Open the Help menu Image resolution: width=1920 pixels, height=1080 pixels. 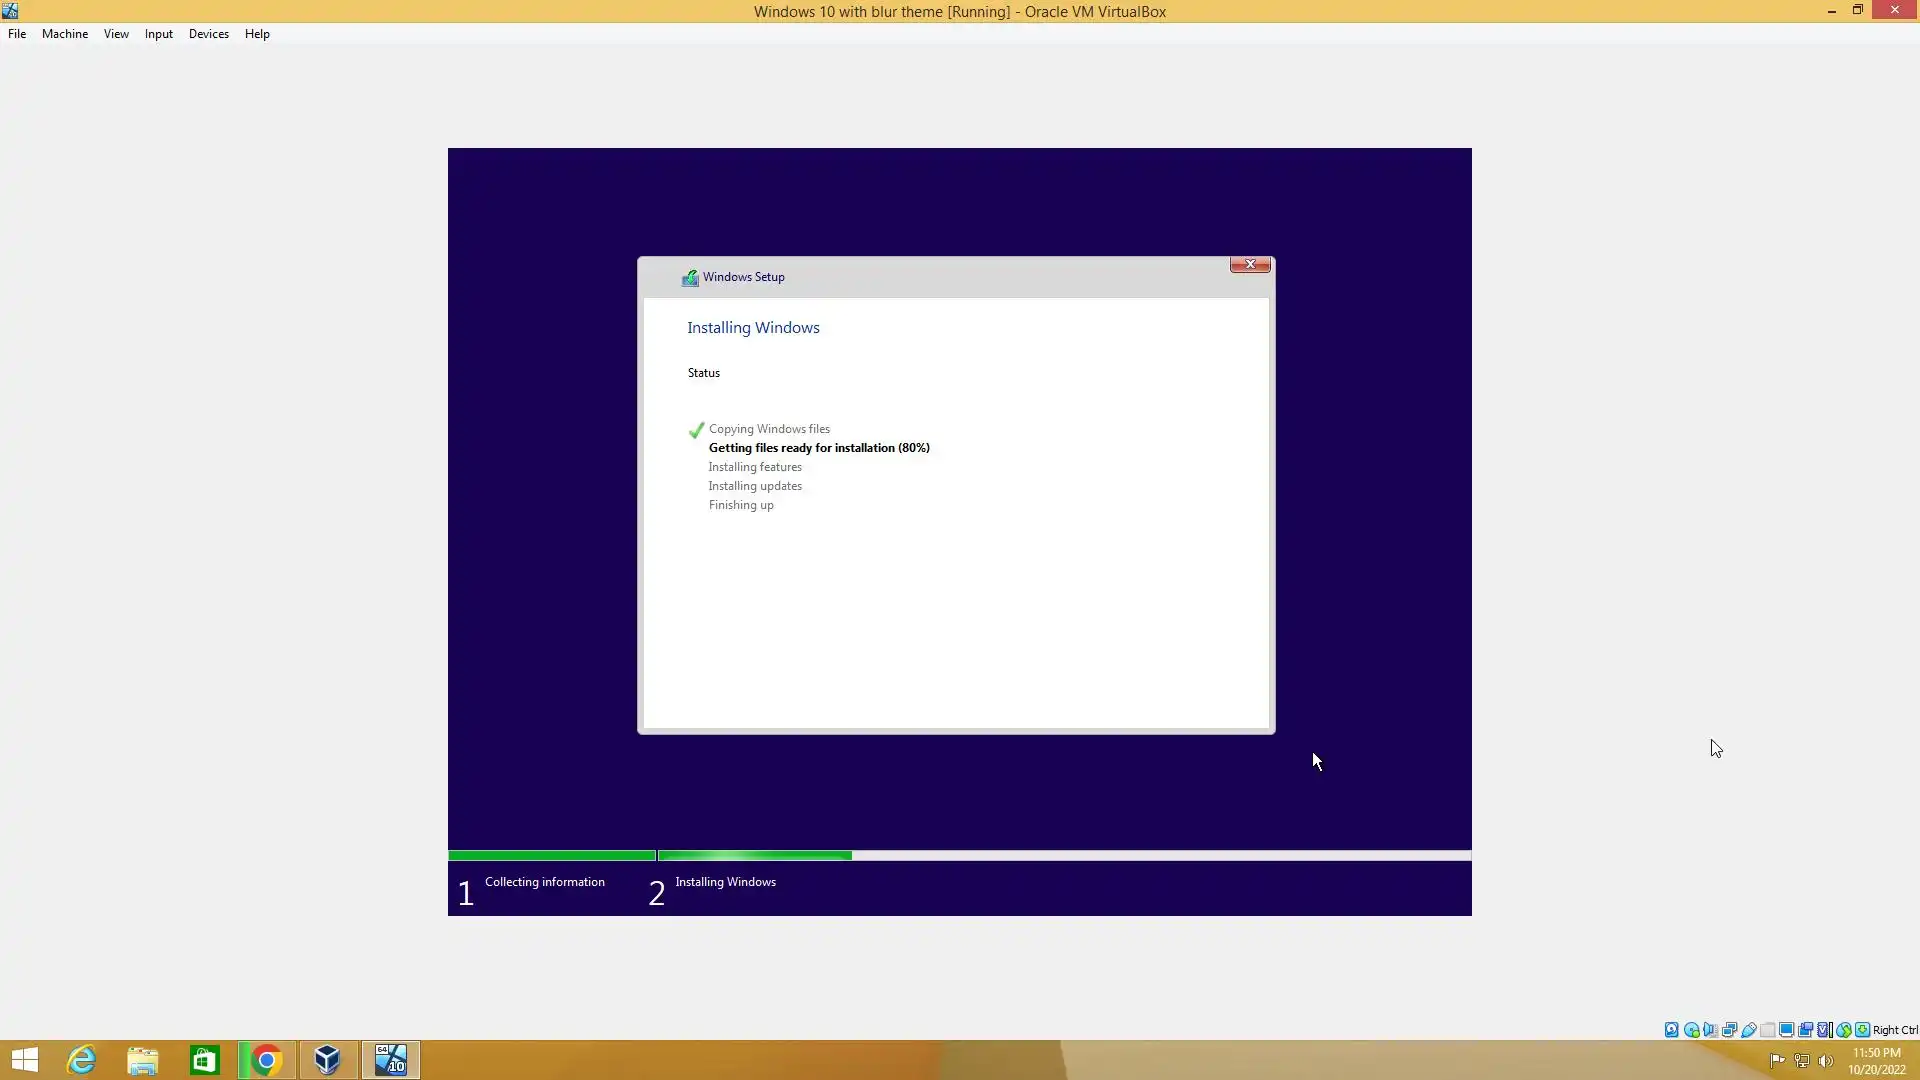[257, 34]
